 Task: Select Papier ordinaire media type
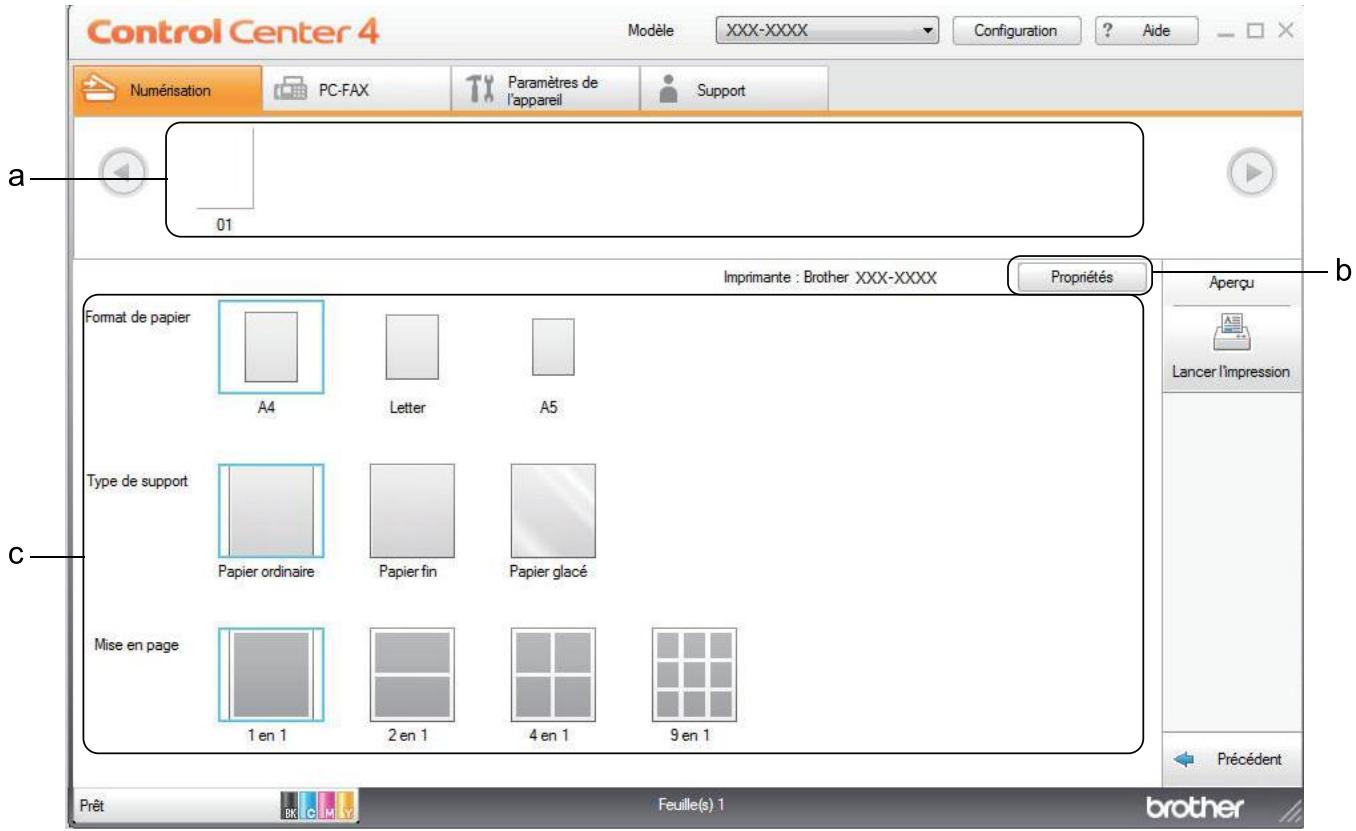click(271, 510)
